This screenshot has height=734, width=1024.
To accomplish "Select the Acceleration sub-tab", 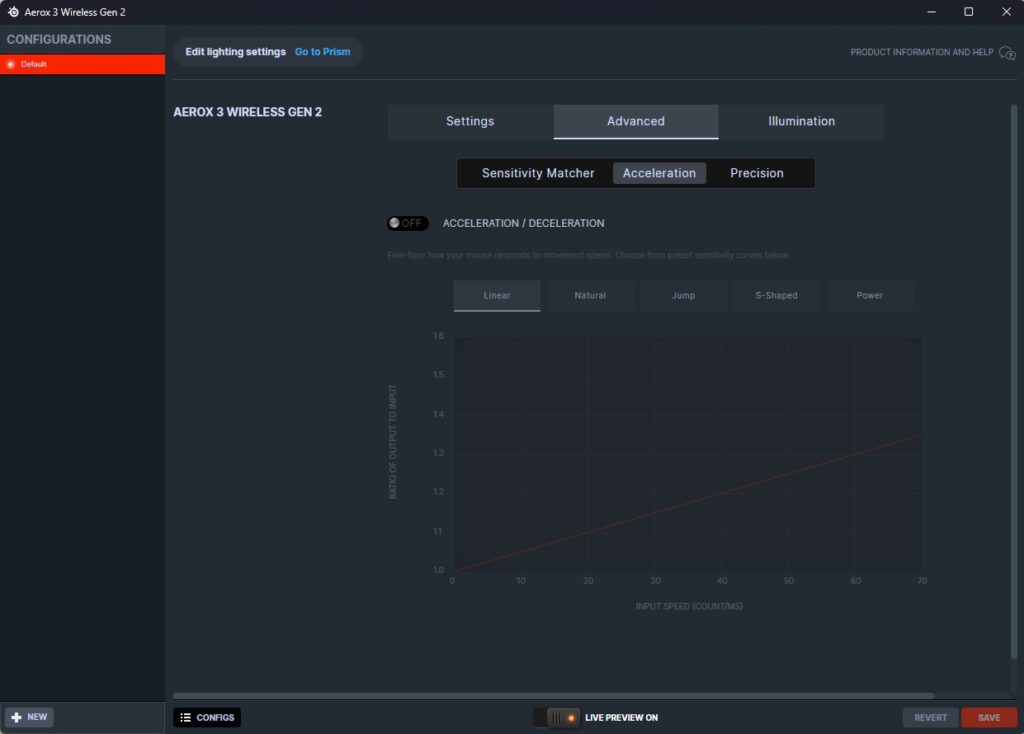I will coord(659,173).
